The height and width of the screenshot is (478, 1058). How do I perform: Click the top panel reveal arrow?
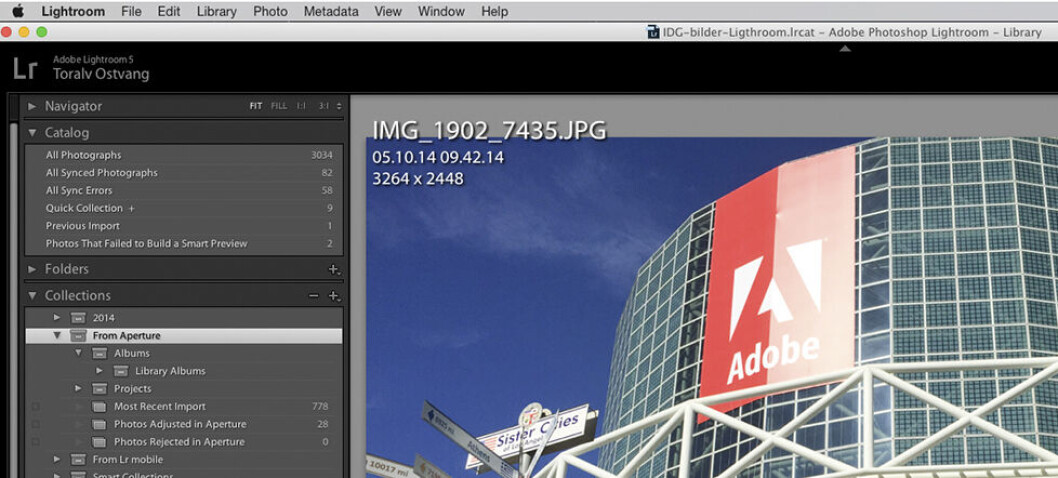845,49
